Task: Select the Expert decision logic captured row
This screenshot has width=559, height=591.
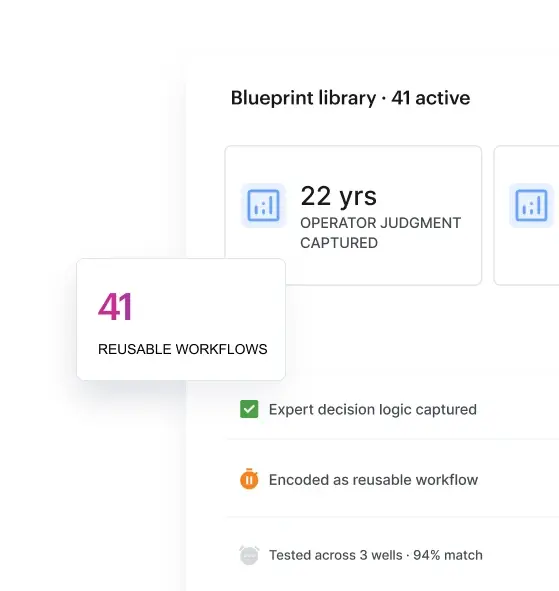Action: 392,409
